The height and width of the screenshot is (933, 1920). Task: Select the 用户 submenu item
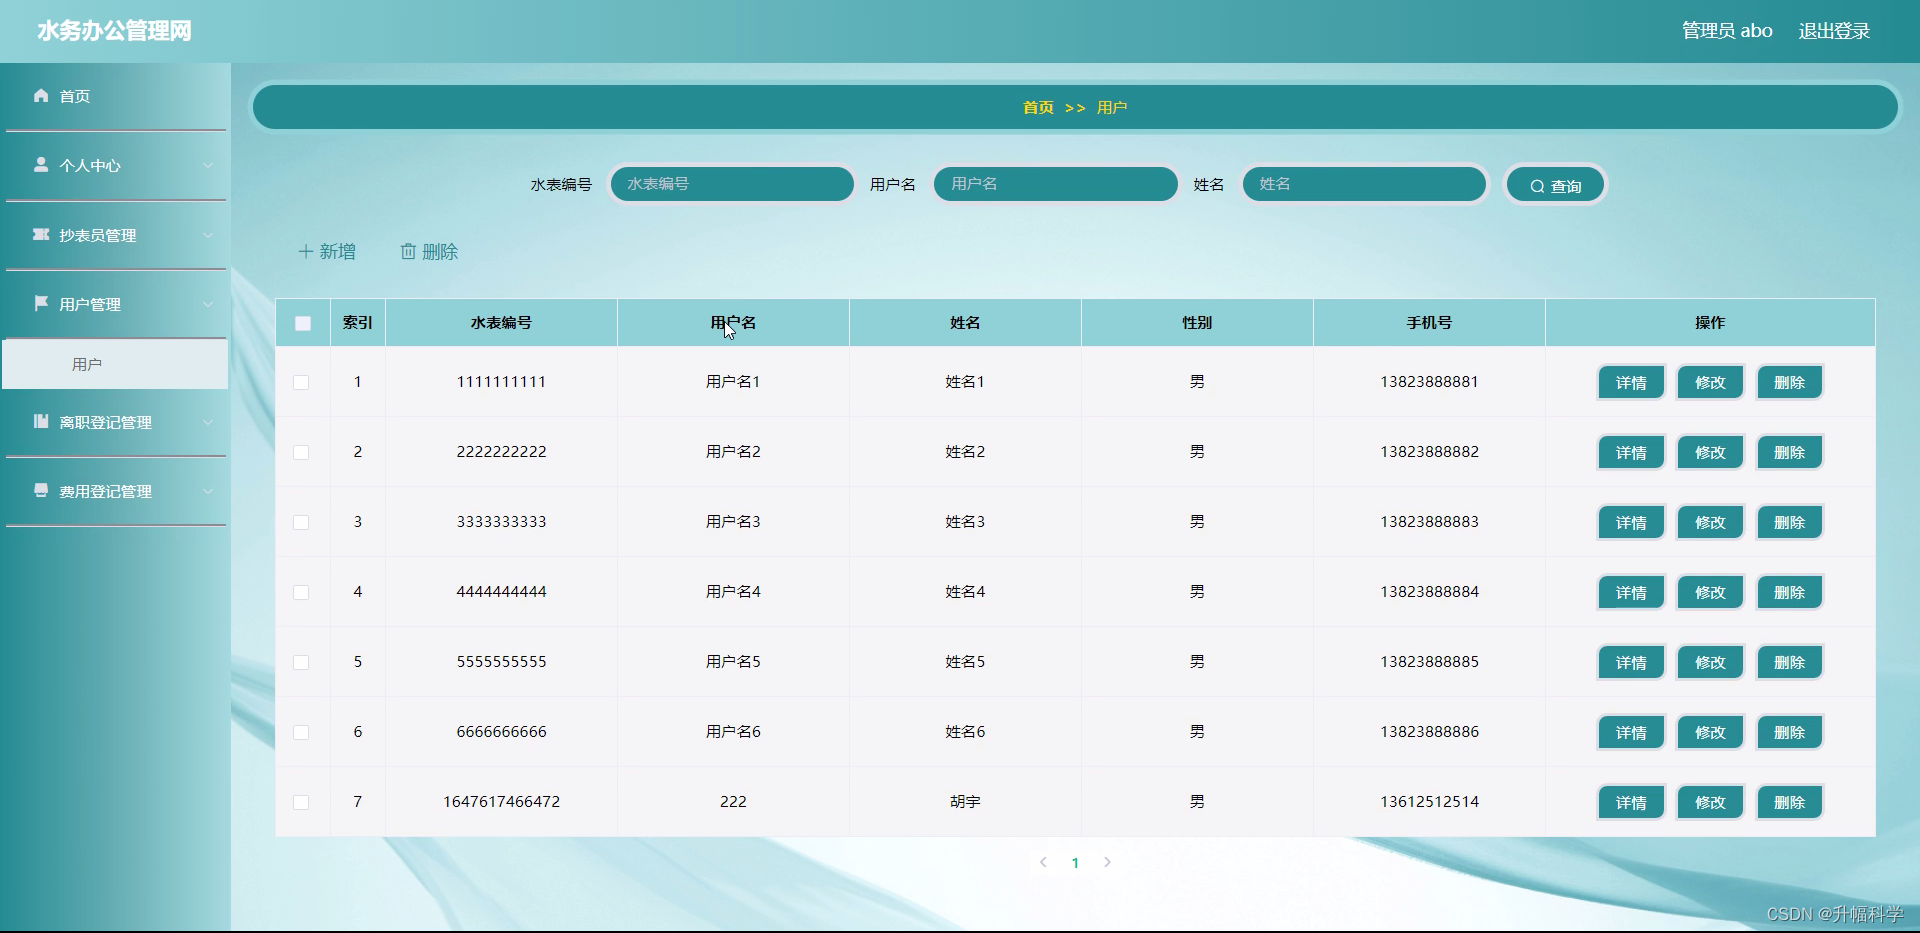coord(88,364)
